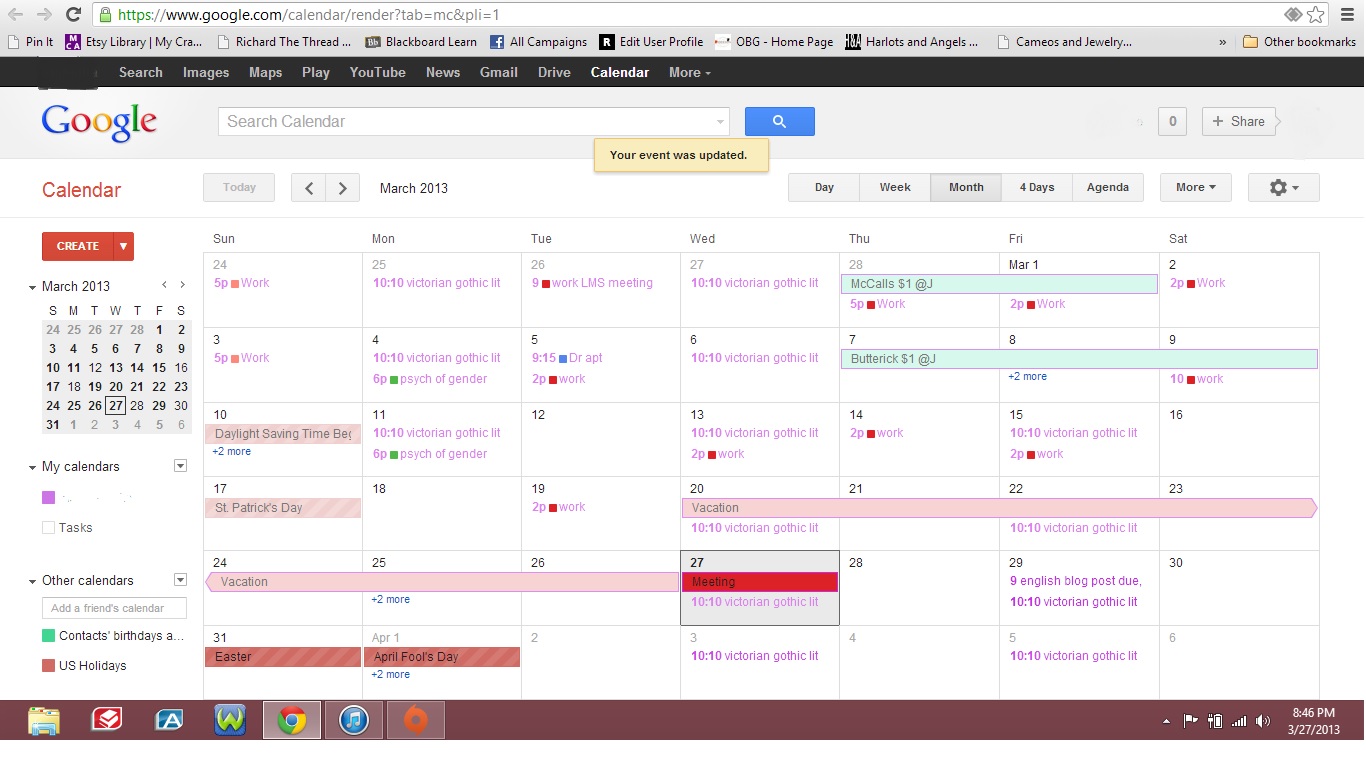Open the McCalls $1 @J event

(999, 284)
